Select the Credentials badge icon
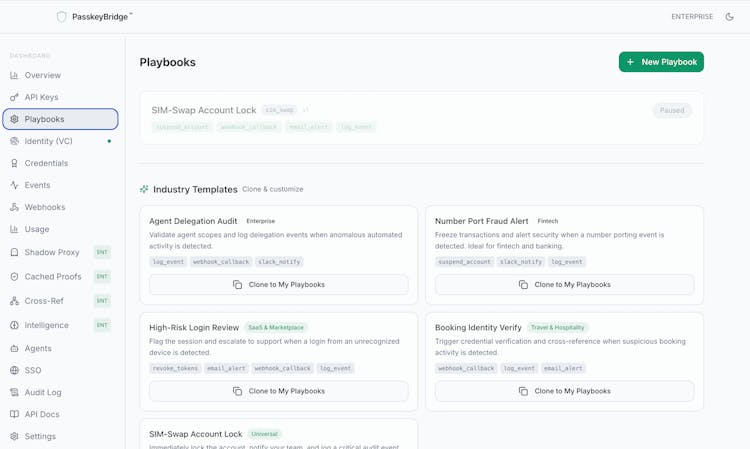 [14, 163]
